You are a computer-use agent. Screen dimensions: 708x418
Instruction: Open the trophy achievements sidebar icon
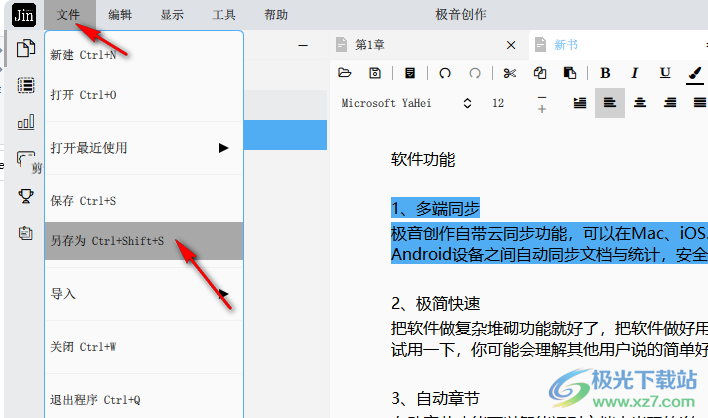[26, 196]
